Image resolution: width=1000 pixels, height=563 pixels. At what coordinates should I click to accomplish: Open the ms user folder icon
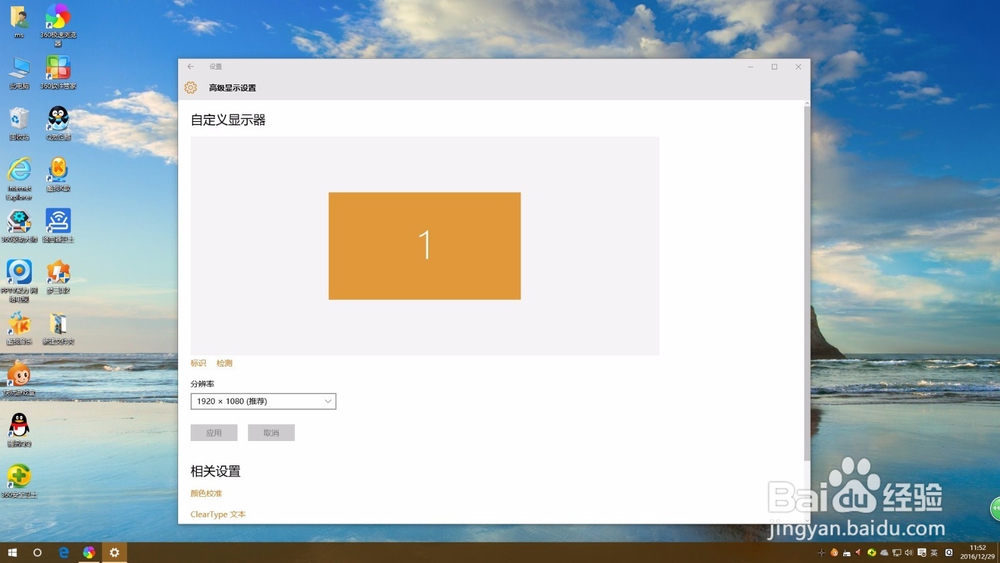(19, 21)
